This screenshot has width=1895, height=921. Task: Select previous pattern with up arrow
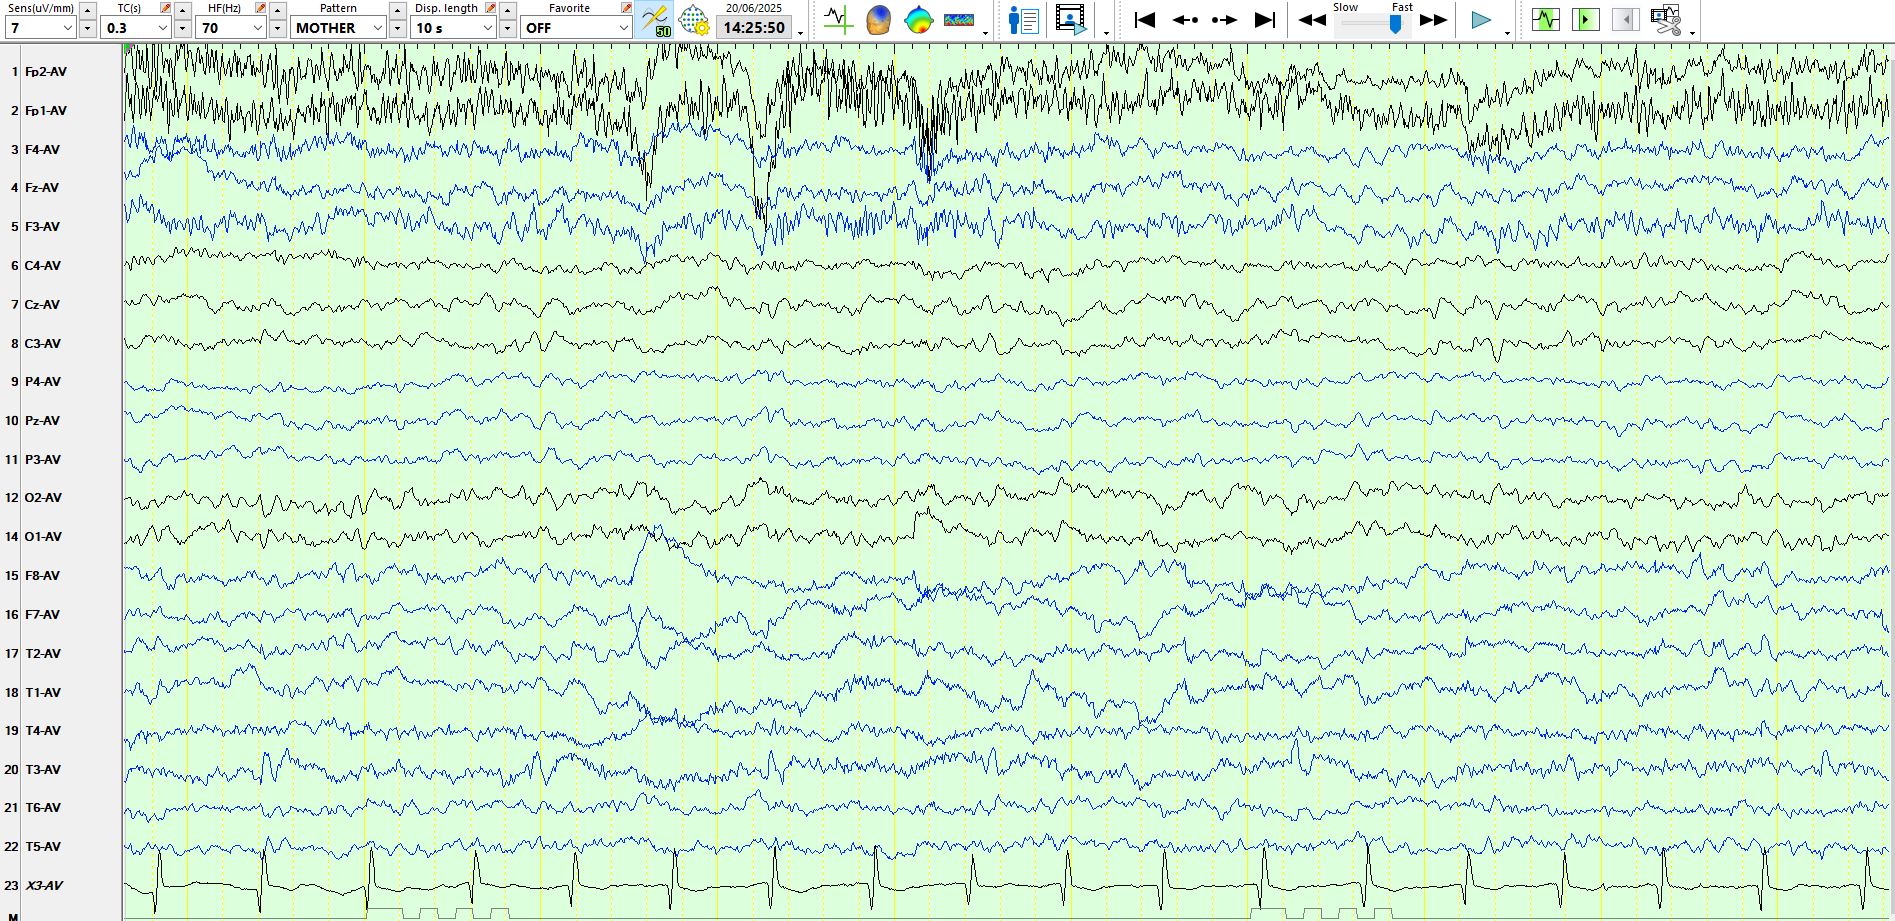tap(397, 10)
